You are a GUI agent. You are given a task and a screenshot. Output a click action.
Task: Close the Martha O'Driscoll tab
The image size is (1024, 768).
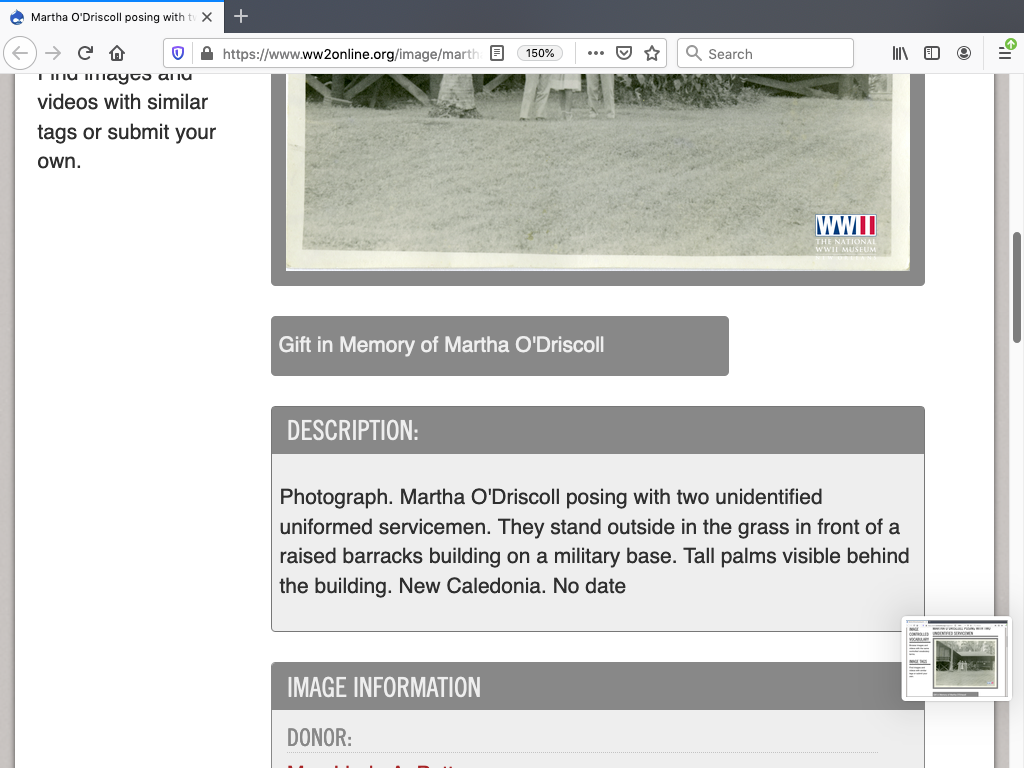click(207, 17)
